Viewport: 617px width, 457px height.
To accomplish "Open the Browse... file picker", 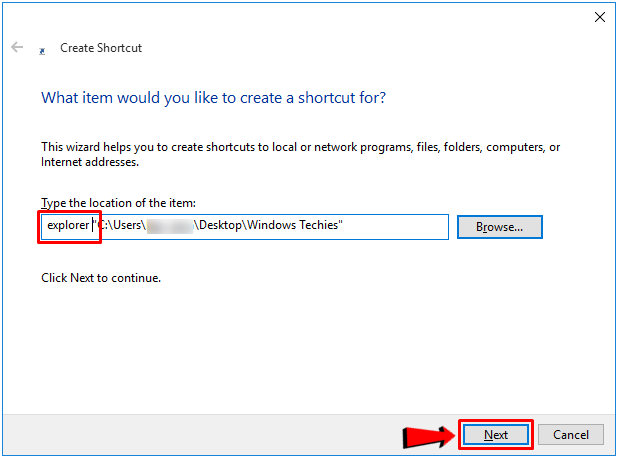I will click(500, 227).
